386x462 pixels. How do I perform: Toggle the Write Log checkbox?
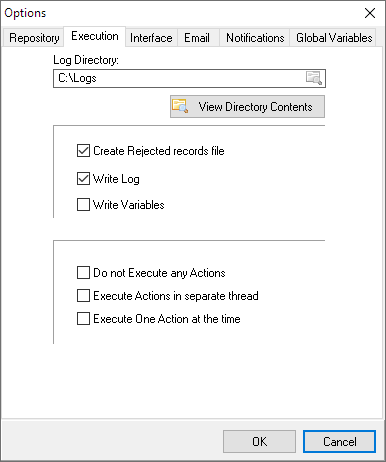coord(83,179)
